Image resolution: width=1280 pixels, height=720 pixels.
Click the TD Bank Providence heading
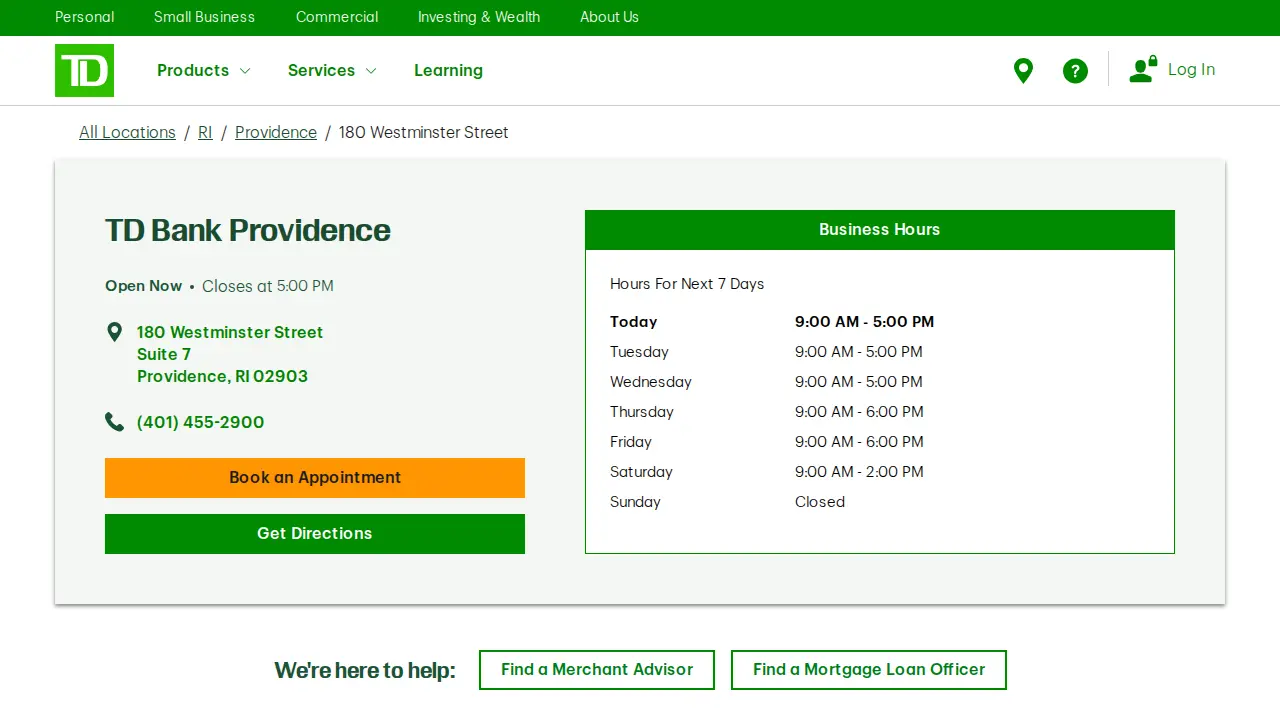(248, 230)
